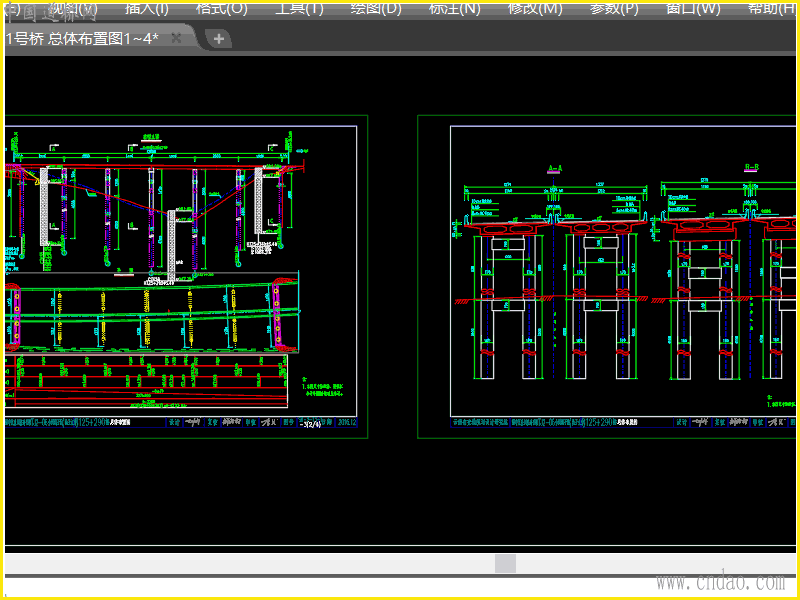800x600 pixels.
Task: Click the horizontal scrollbar thumb
Action: click(505, 564)
